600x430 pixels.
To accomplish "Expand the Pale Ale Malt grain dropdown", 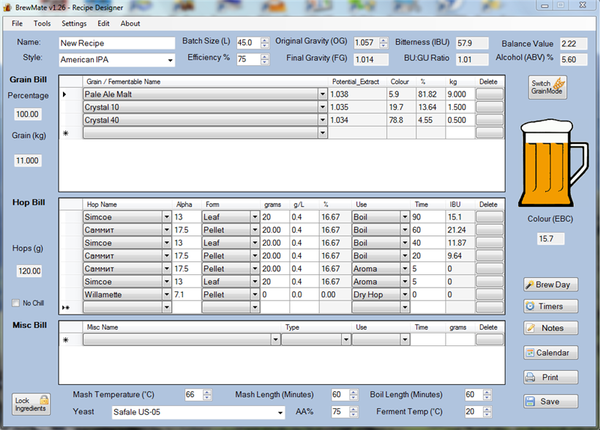I will (322, 94).
